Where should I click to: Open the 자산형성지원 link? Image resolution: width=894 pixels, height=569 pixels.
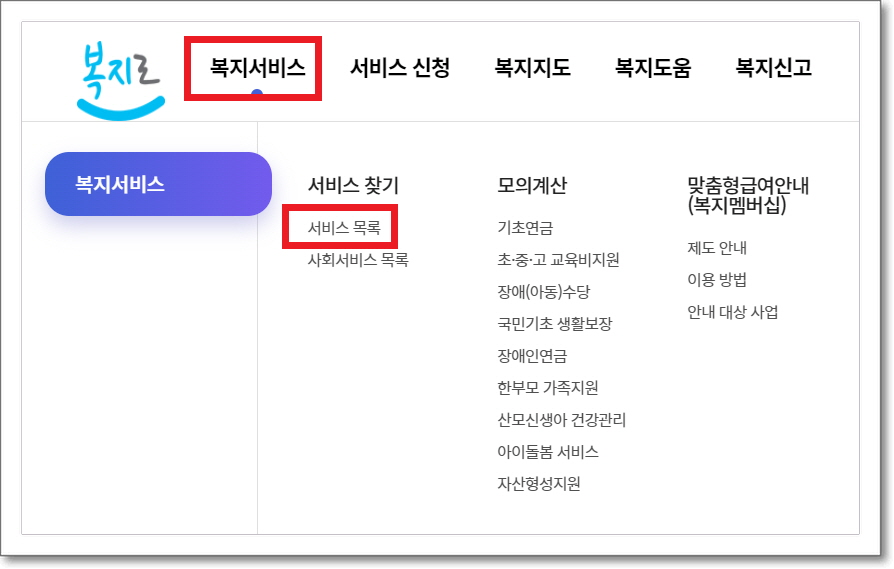(539, 484)
